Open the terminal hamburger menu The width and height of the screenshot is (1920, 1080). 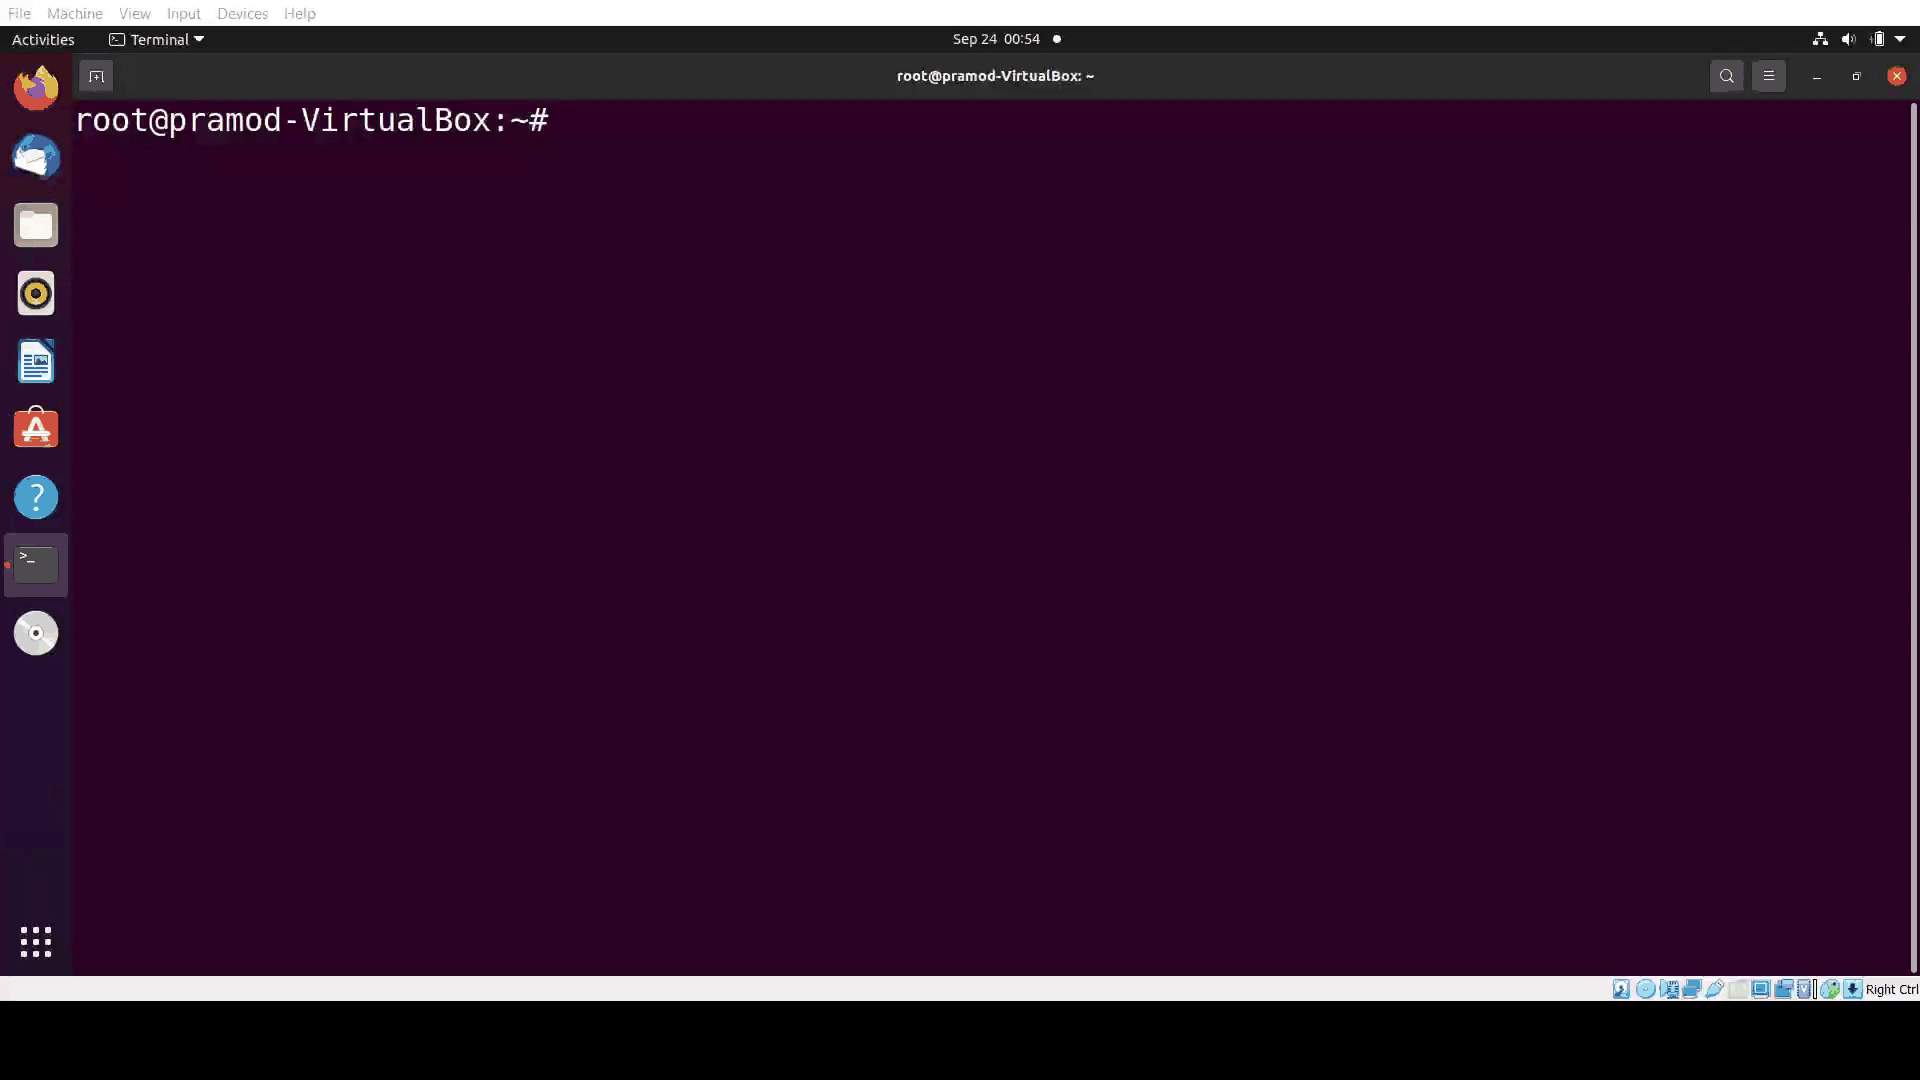coord(1768,76)
